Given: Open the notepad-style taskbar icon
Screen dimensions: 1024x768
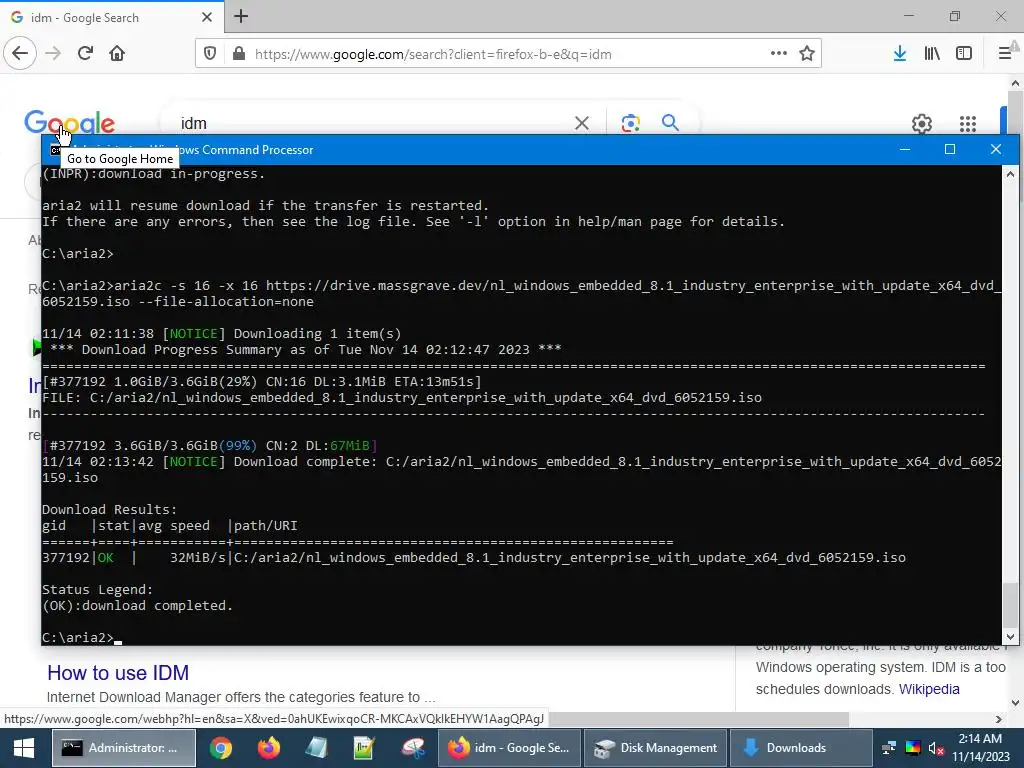Looking at the screenshot, I should [x=316, y=748].
